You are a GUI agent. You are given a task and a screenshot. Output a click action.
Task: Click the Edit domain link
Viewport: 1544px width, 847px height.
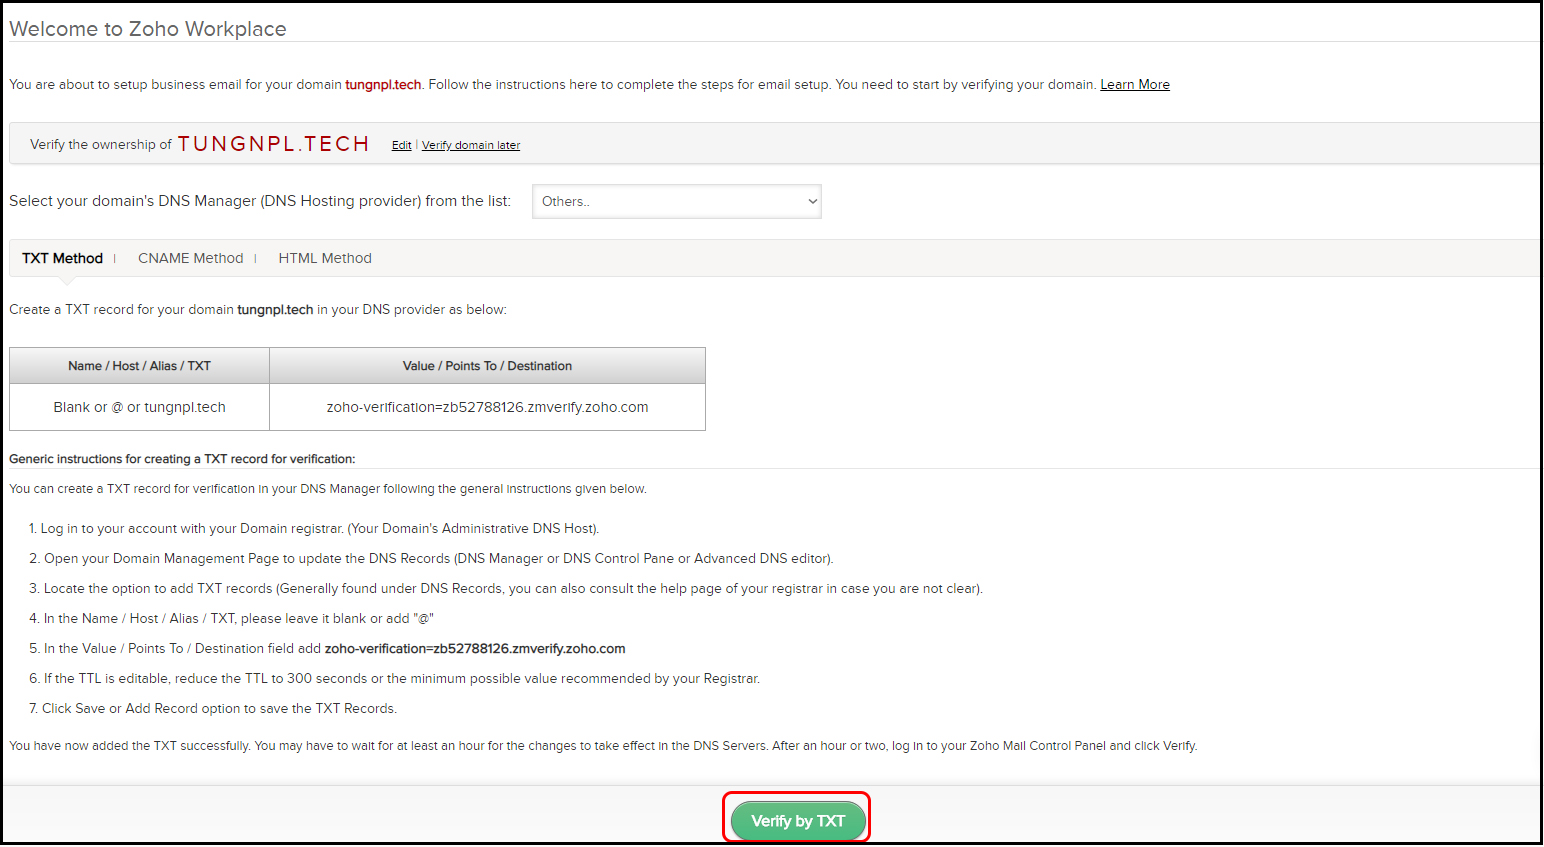click(x=401, y=145)
